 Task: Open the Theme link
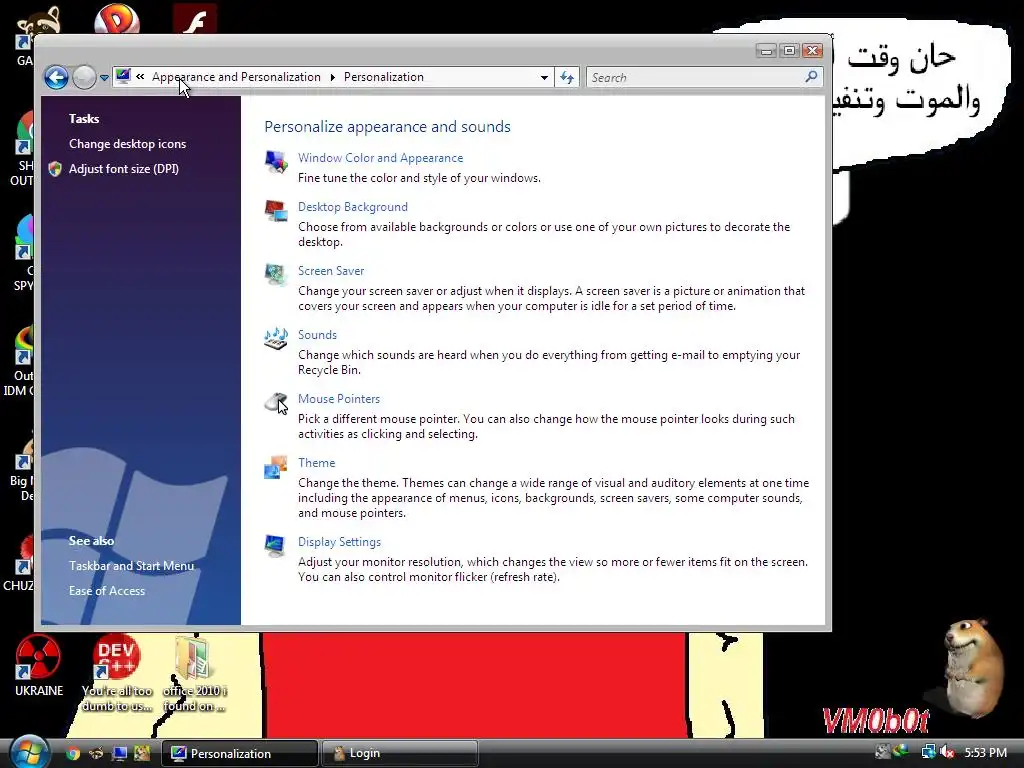tap(317, 463)
